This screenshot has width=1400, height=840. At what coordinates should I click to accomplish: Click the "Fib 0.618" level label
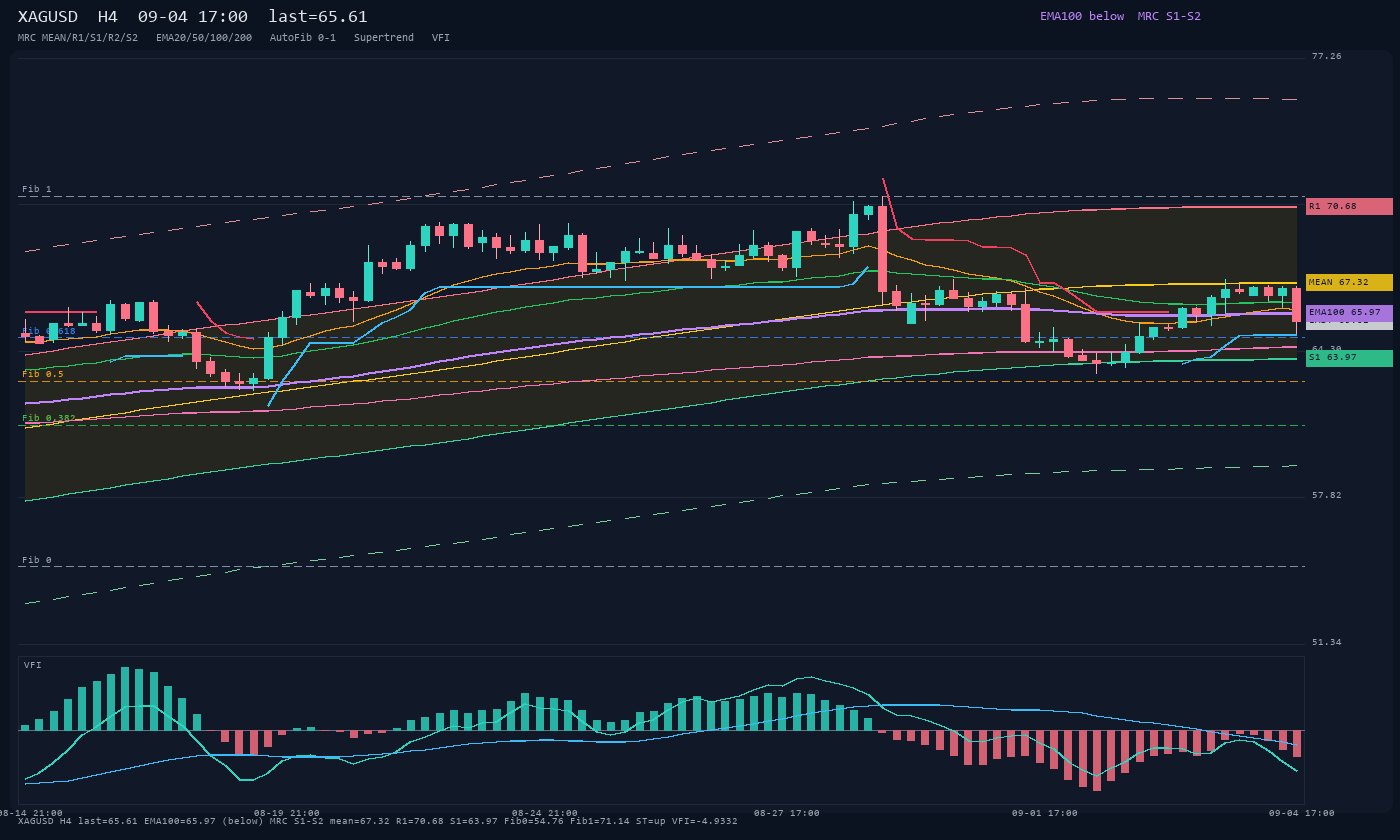[49, 331]
